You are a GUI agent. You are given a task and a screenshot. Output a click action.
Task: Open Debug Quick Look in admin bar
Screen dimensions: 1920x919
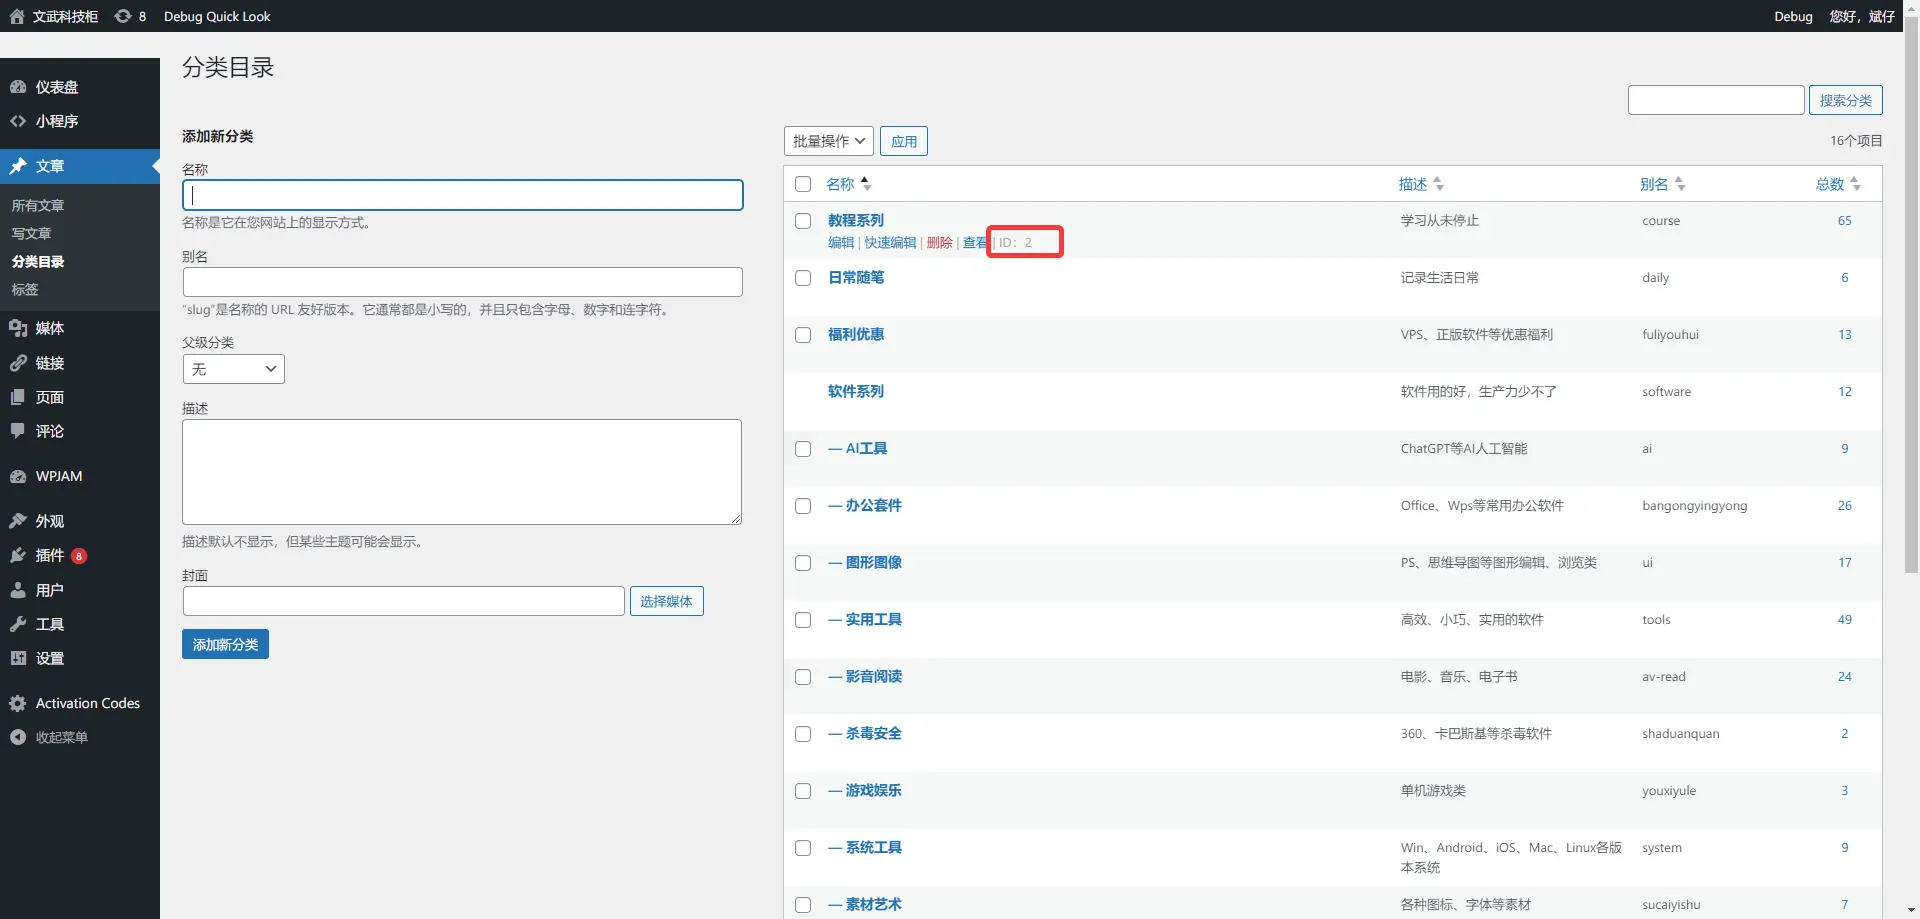click(x=217, y=16)
